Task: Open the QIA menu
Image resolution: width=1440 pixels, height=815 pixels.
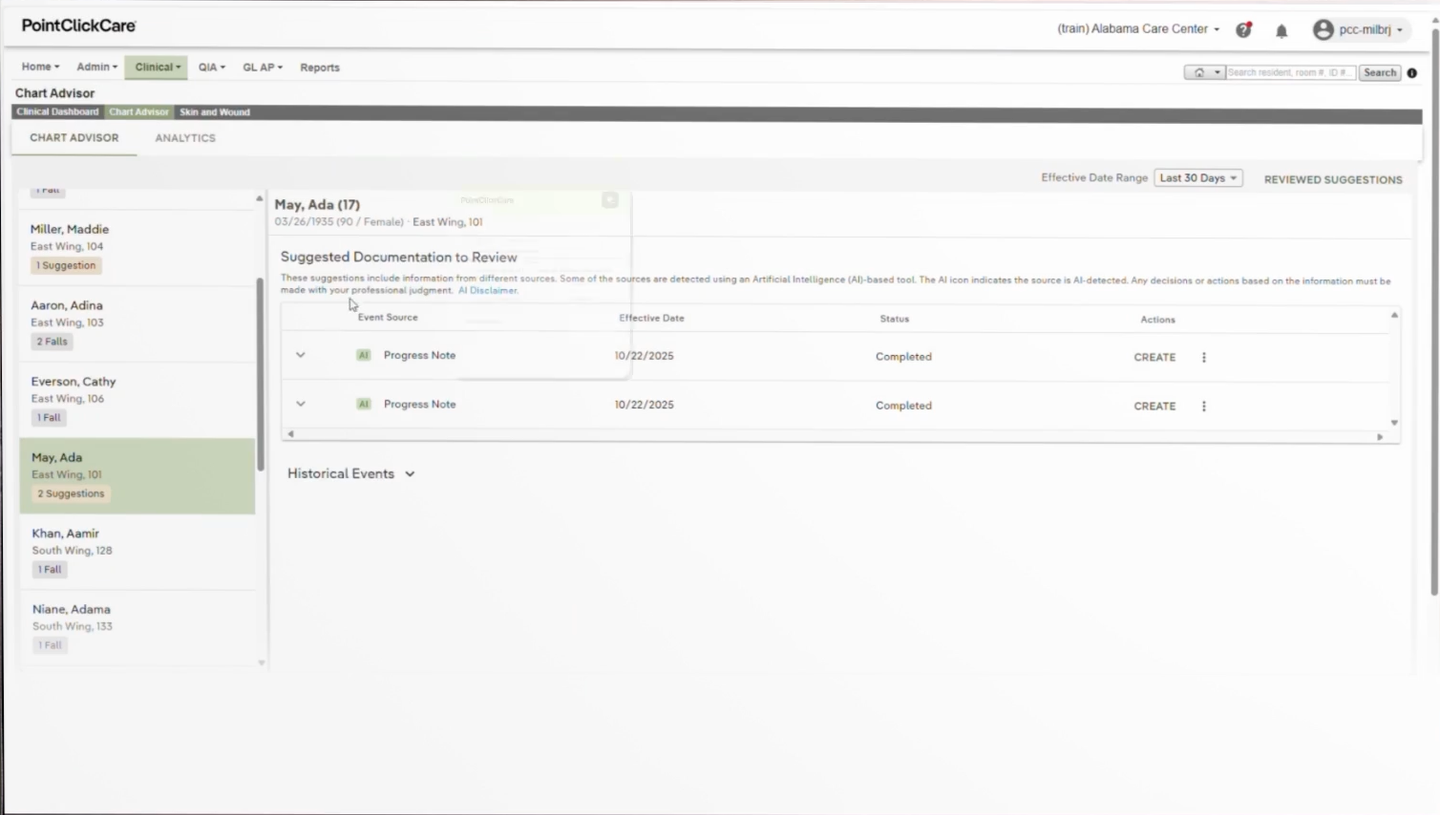Action: click(211, 67)
